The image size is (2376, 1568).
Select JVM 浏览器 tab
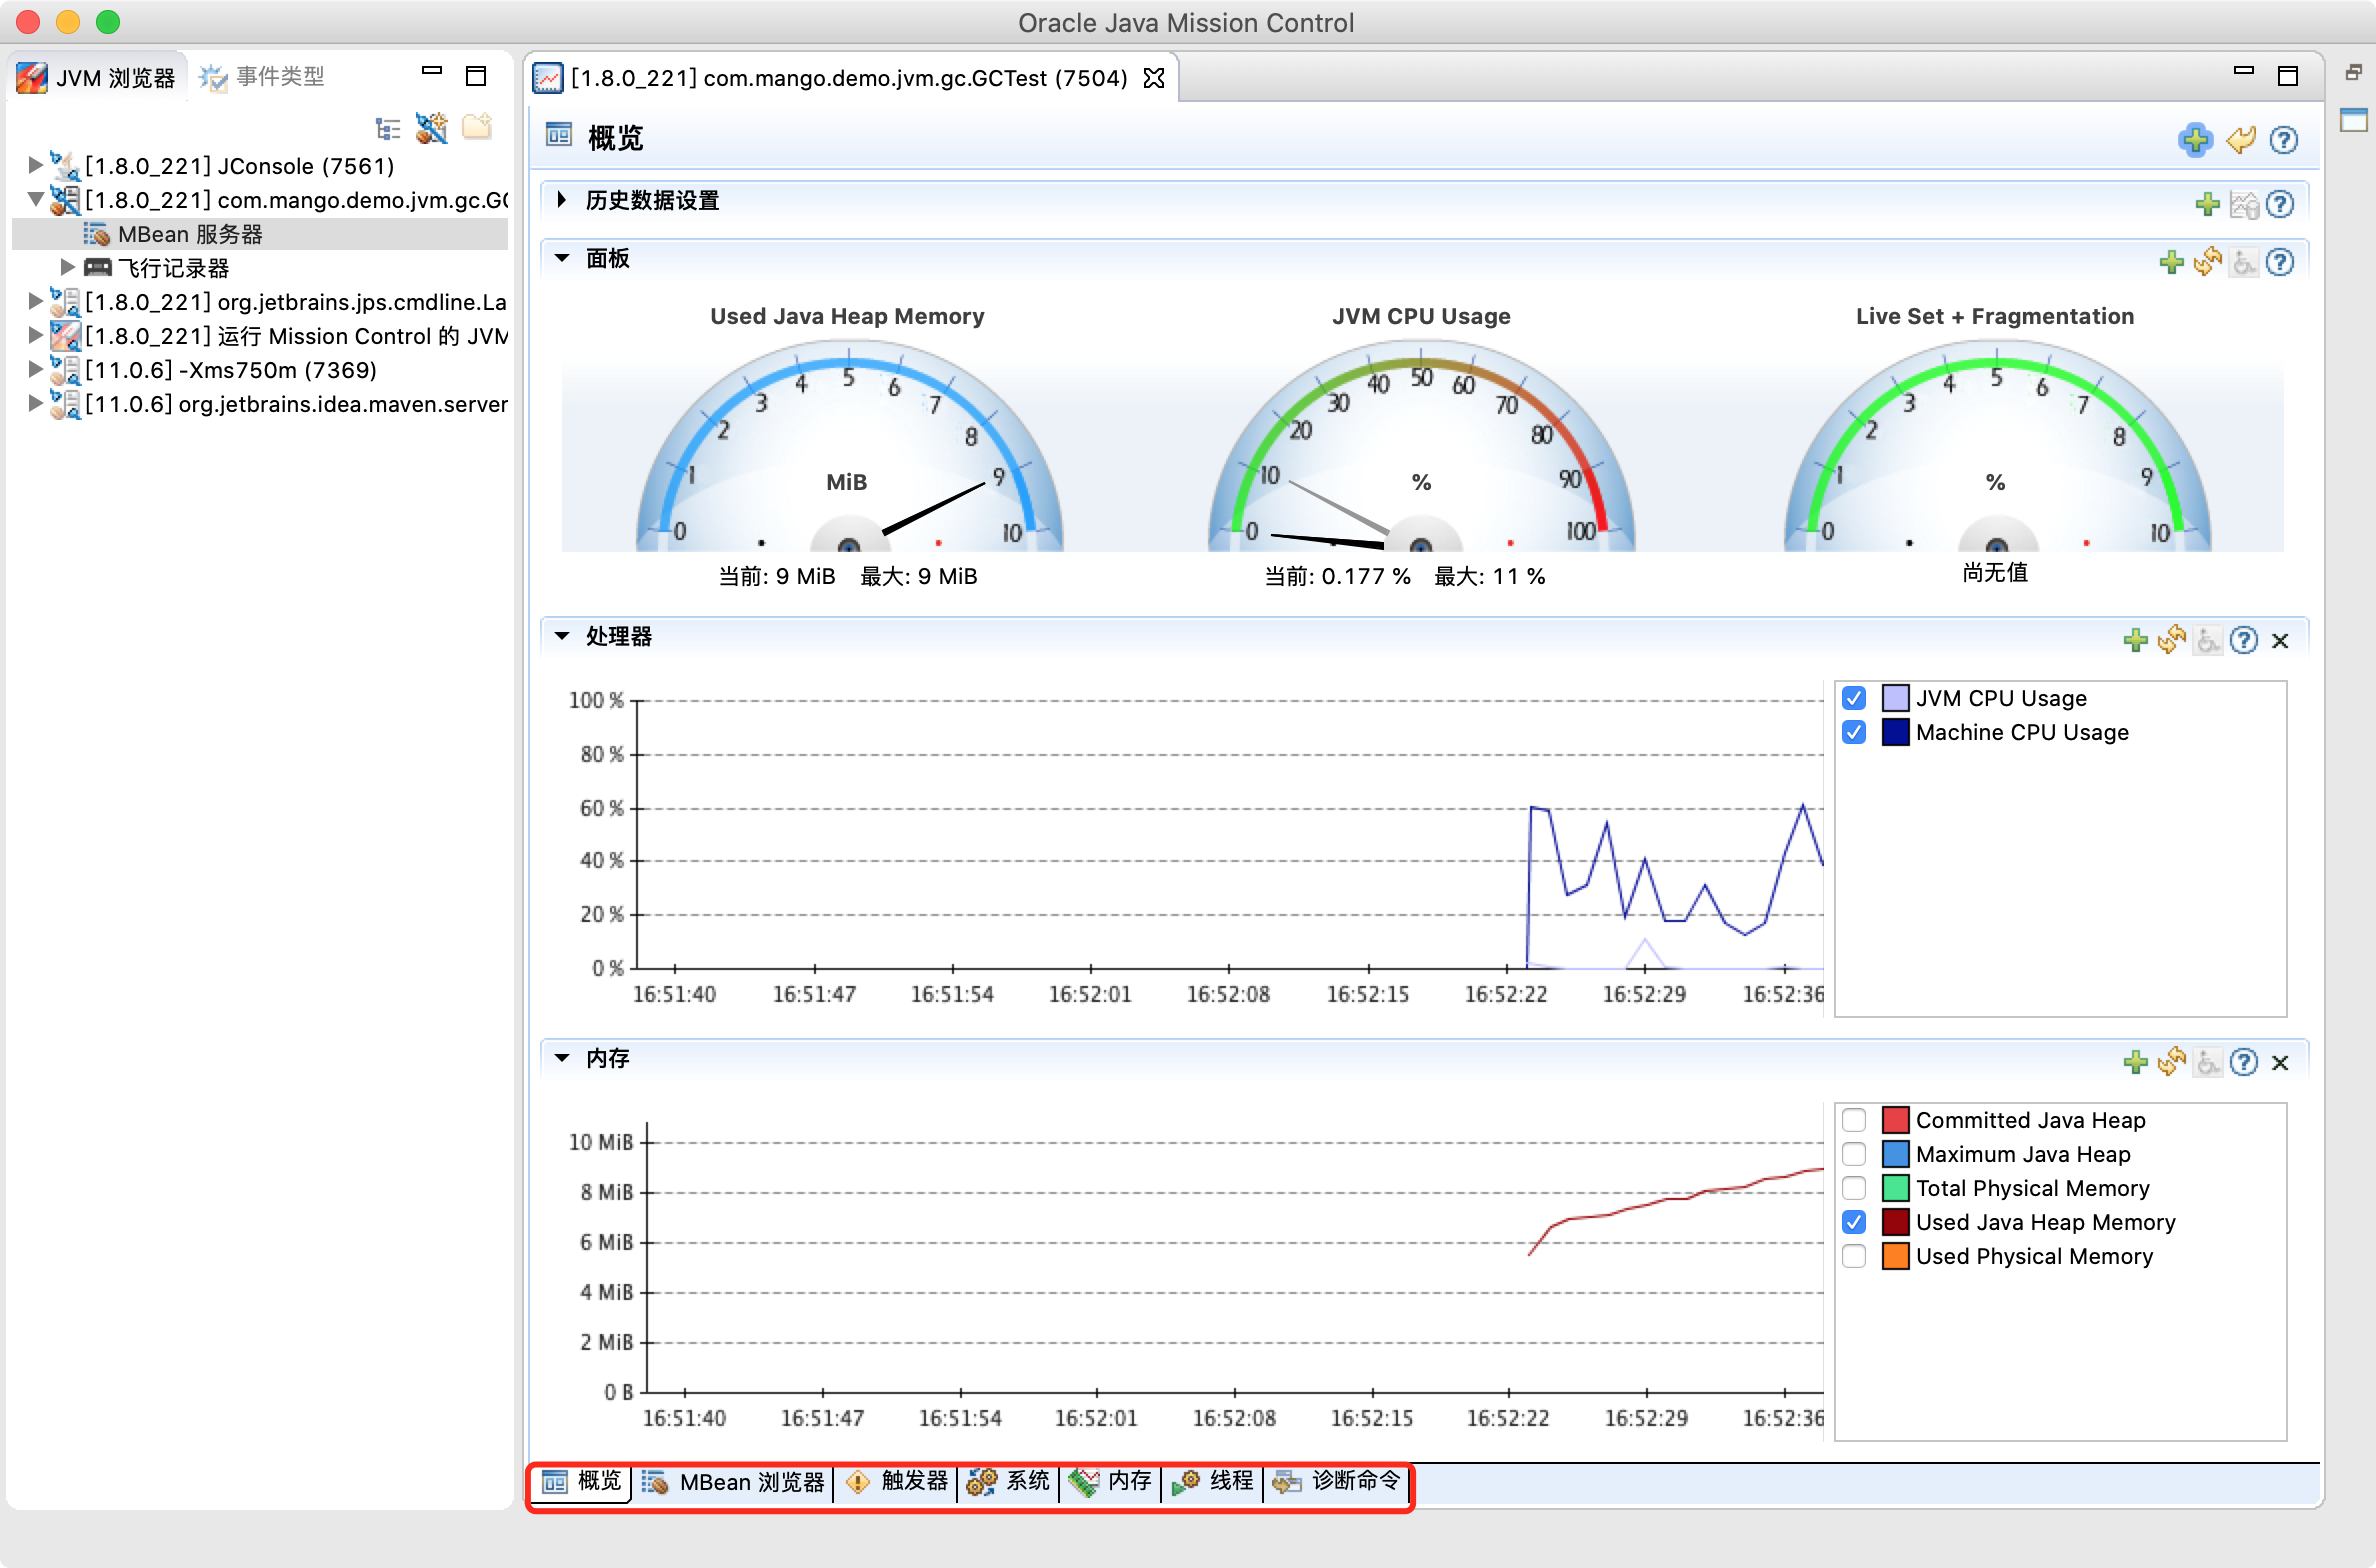pos(97,77)
